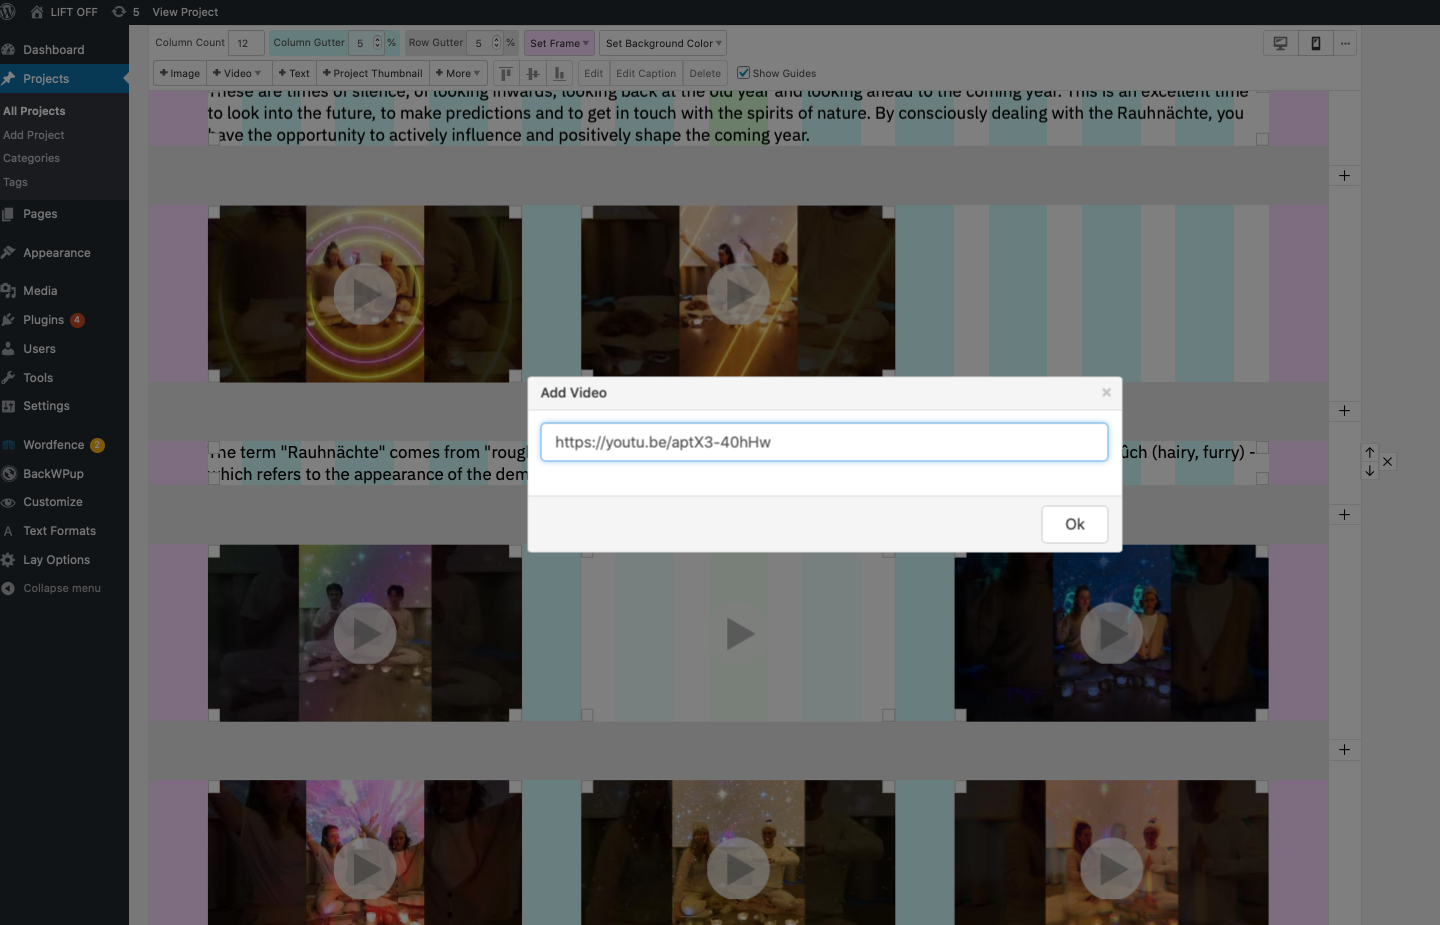Focus the video URL input field

click(824, 442)
